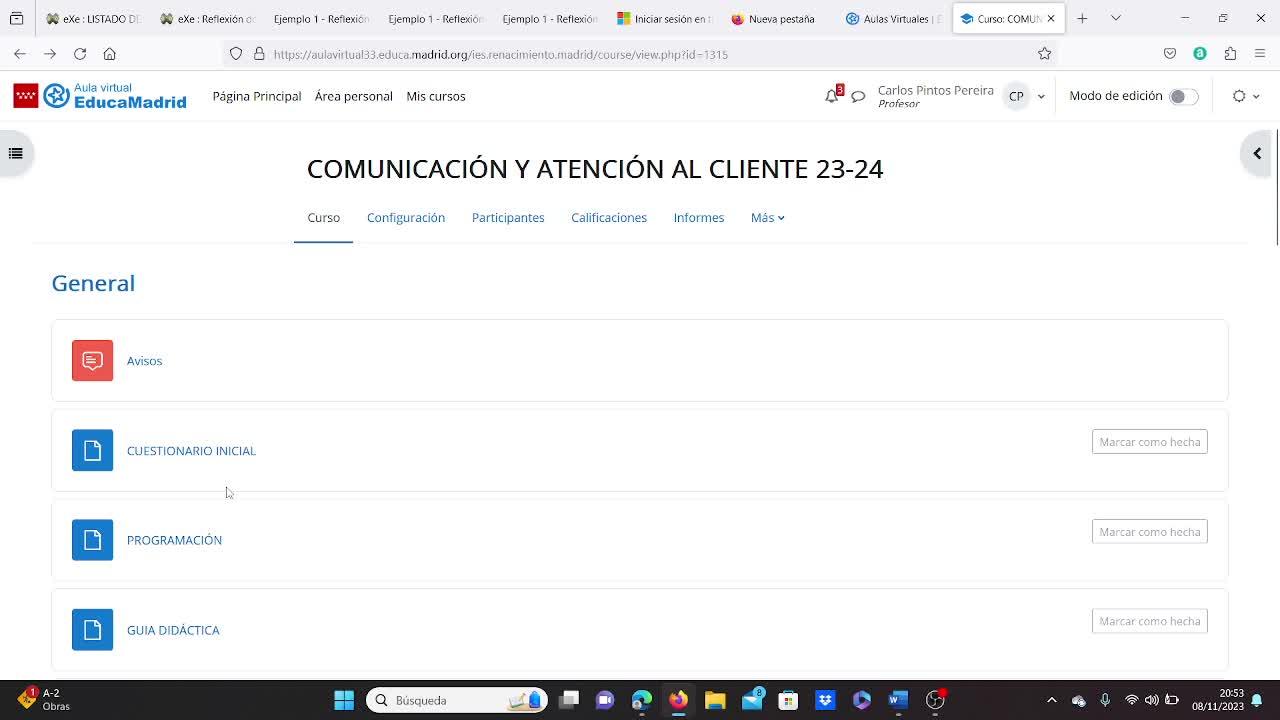Open the messaging speech bubble icon

pyautogui.click(x=858, y=97)
